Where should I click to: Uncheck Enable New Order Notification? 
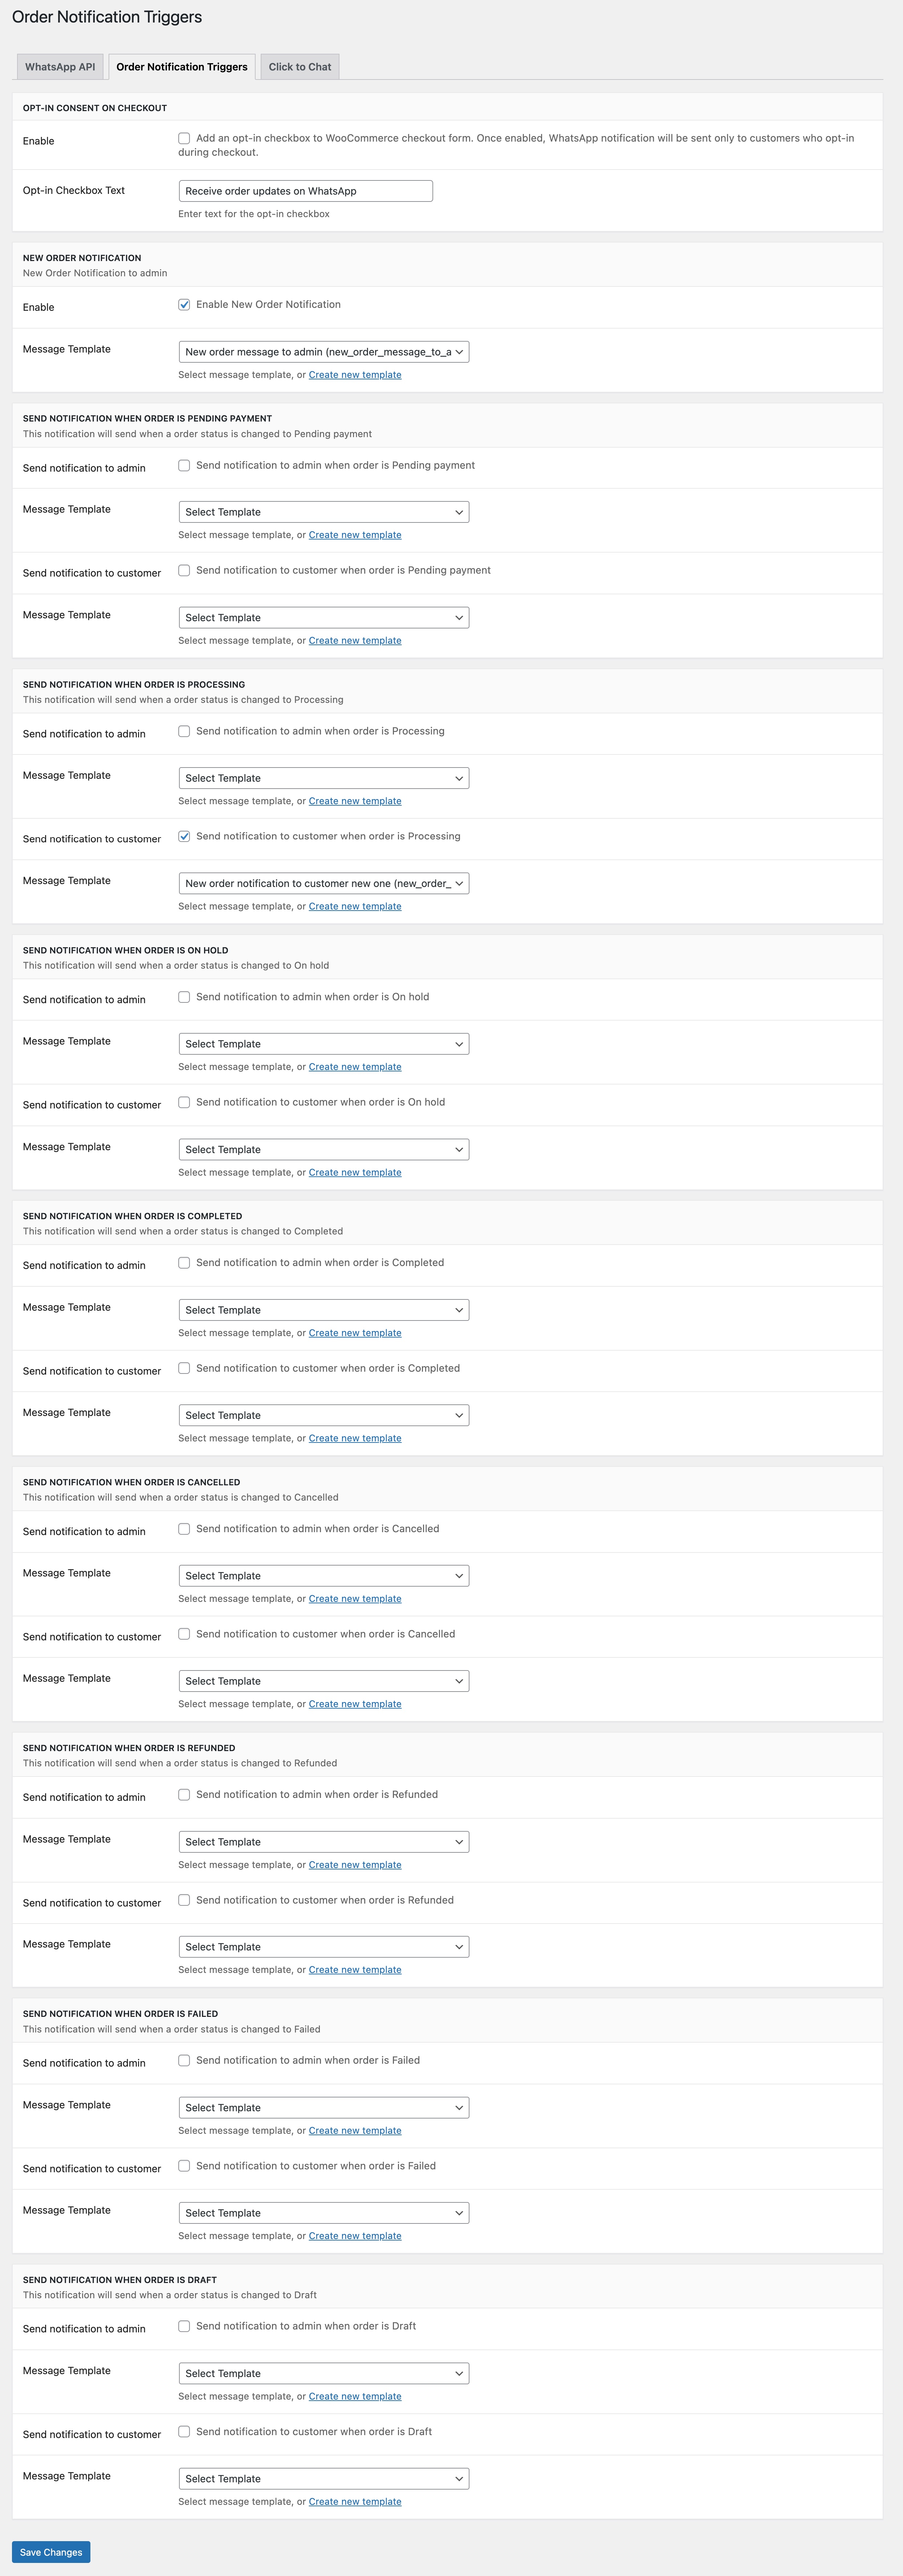pyautogui.click(x=184, y=305)
